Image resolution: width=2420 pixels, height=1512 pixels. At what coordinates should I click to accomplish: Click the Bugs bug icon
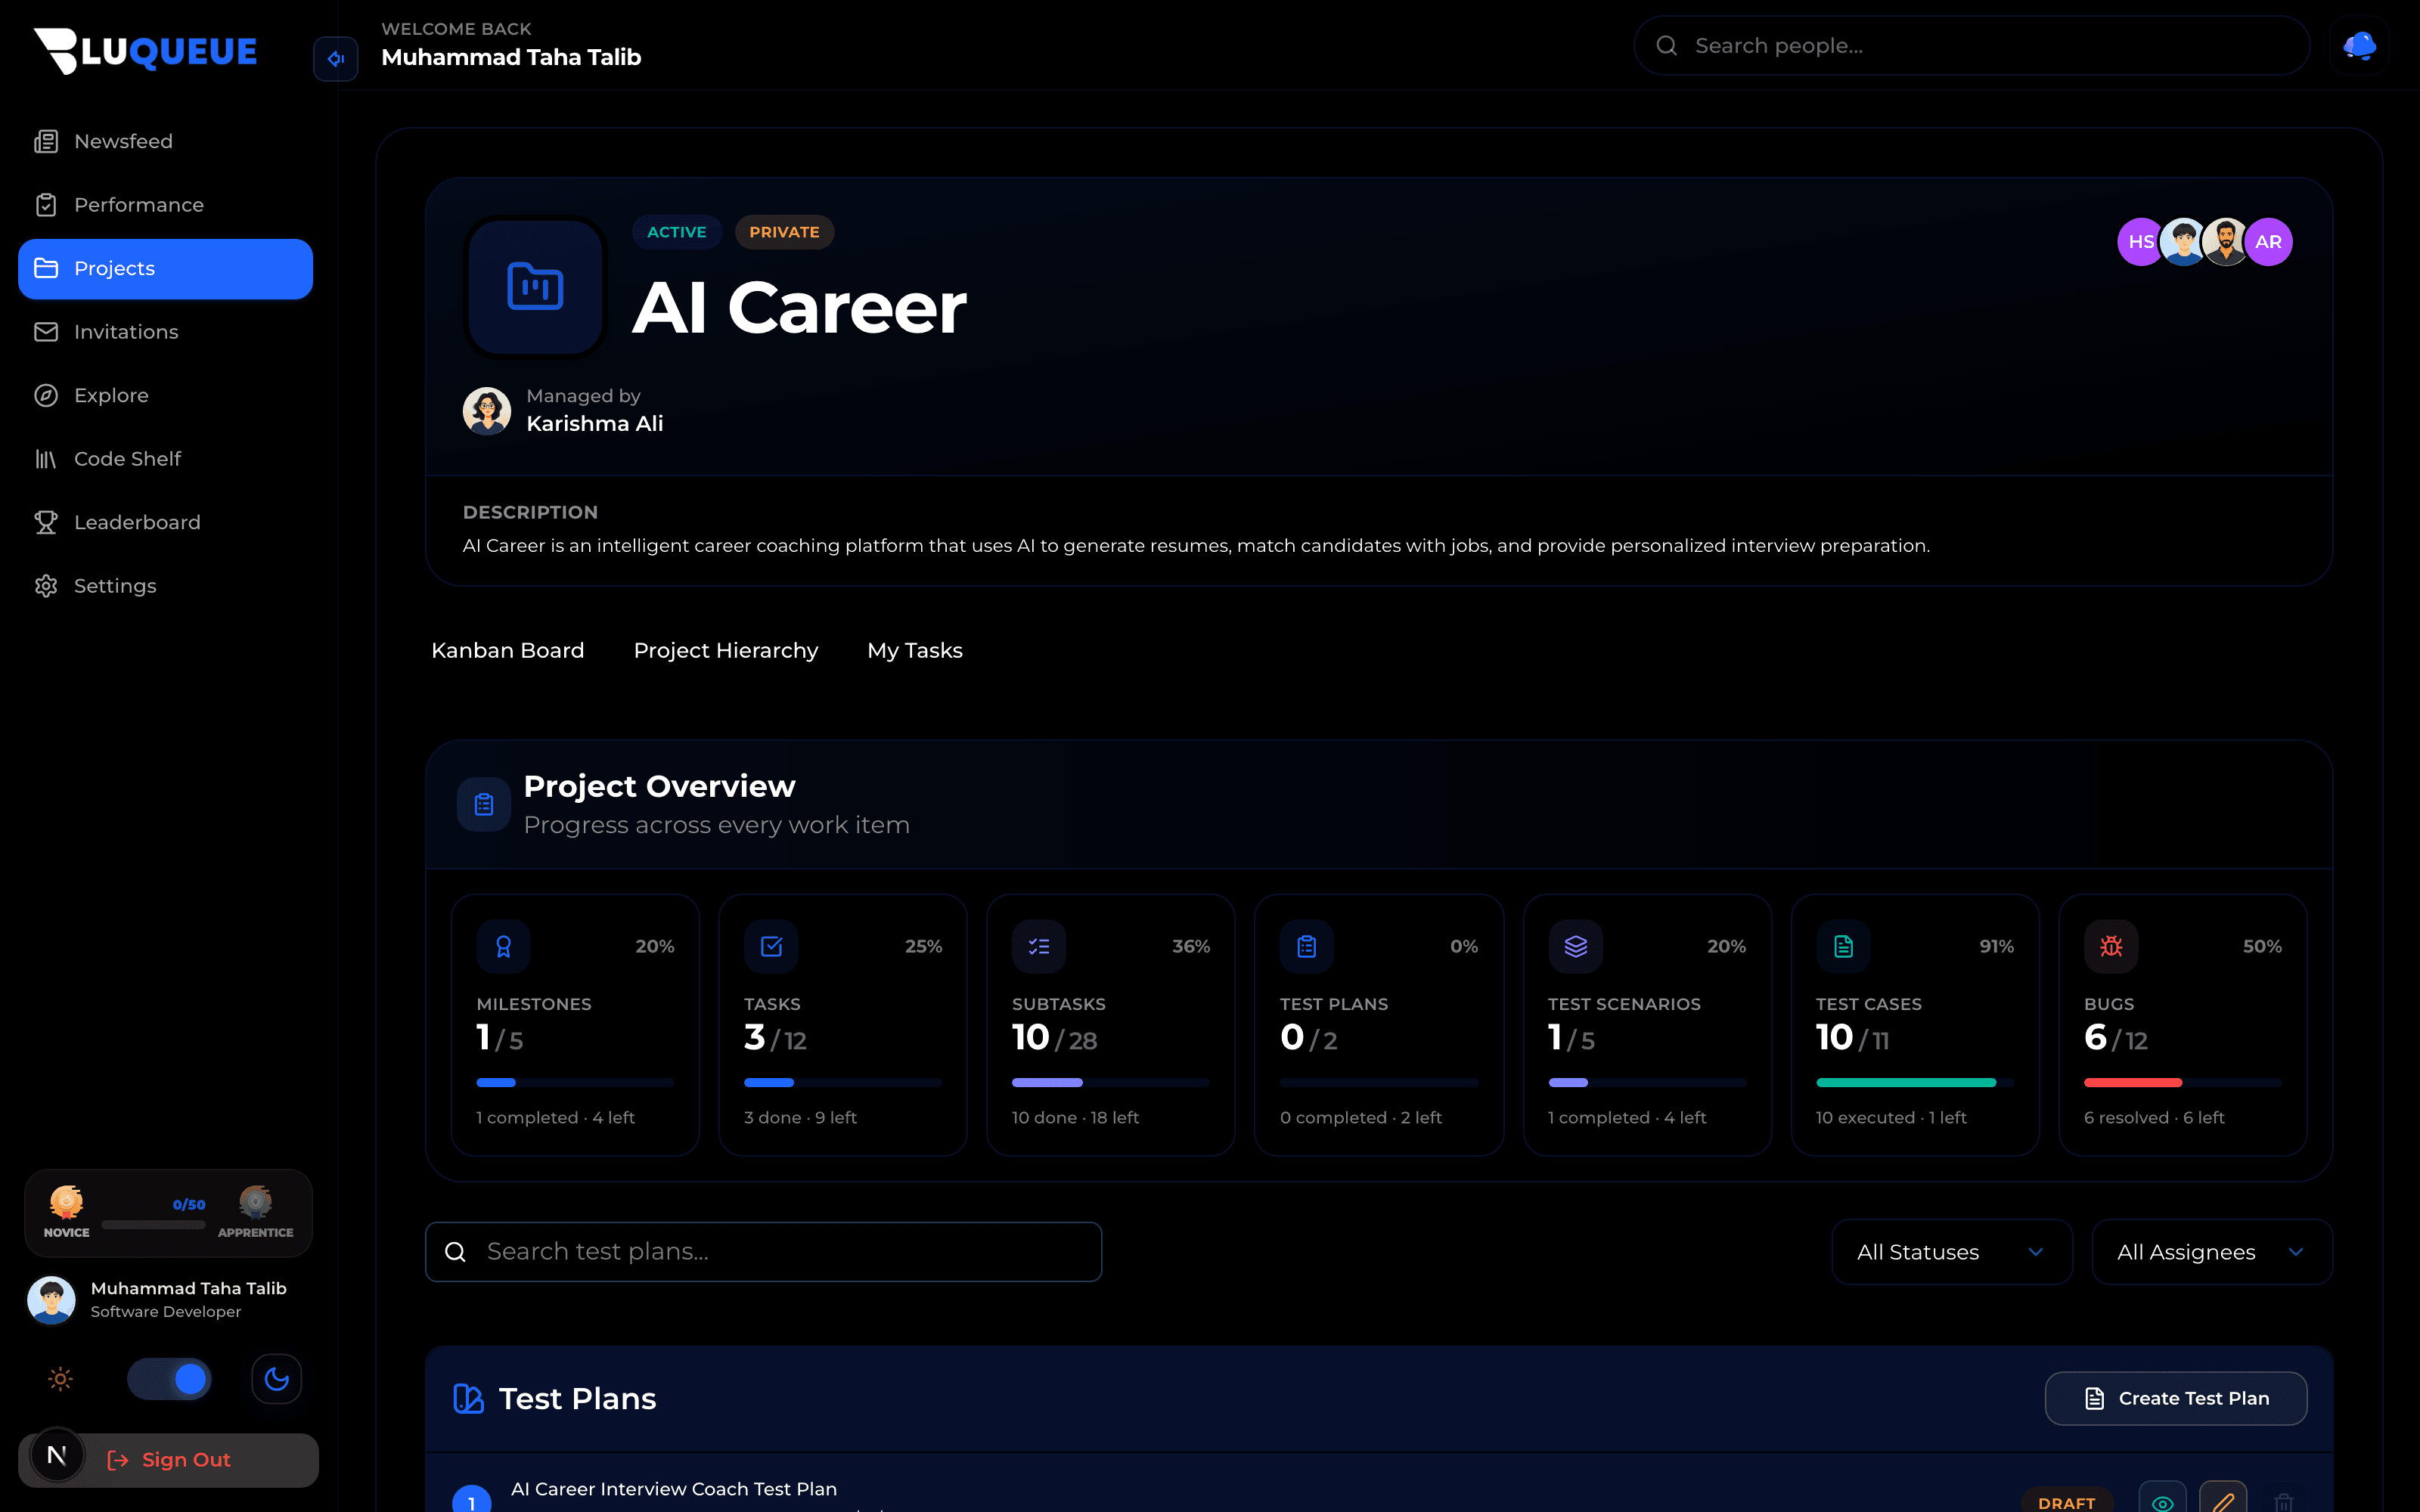tap(2111, 946)
